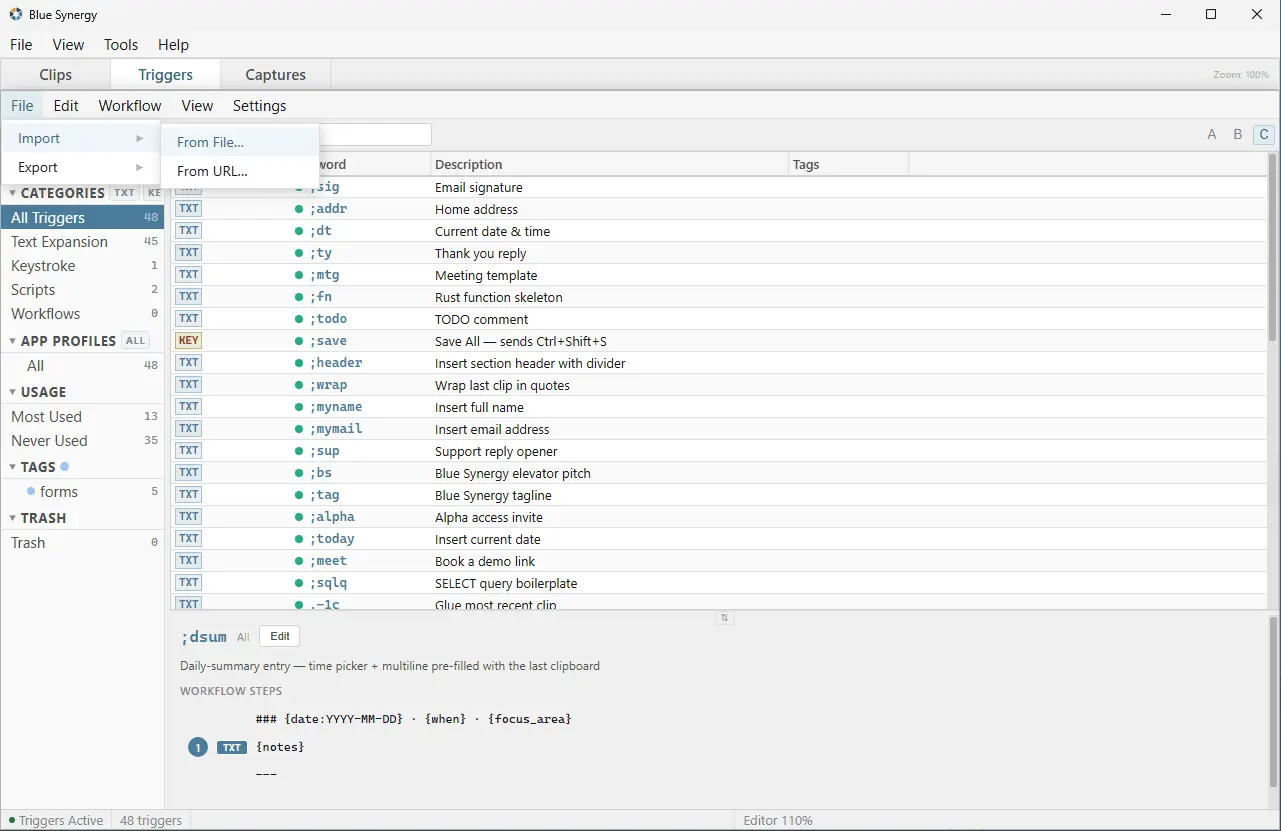Click the search input field
The height and width of the screenshot is (831, 1281).
[x=375, y=134]
